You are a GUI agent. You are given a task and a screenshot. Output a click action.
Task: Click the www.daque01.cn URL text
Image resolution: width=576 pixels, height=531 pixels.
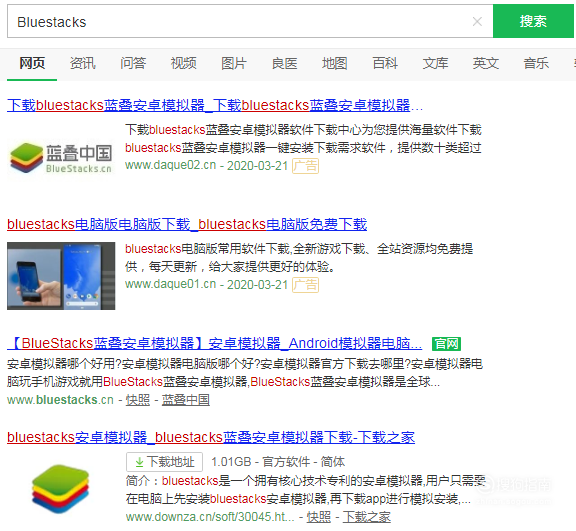(170, 285)
